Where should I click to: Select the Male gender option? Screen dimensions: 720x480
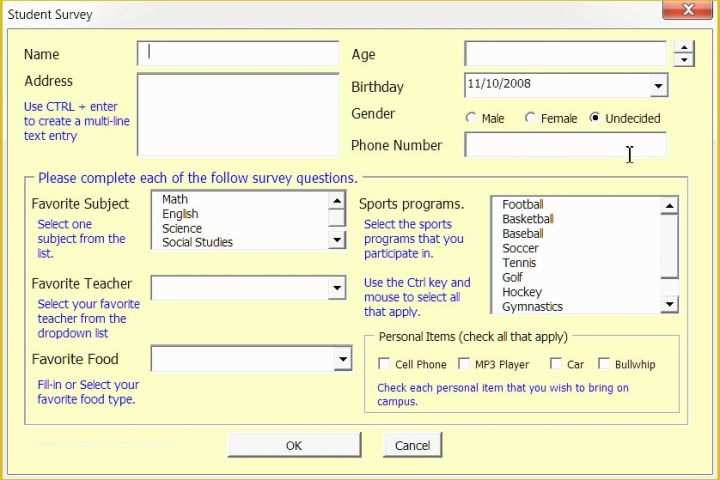point(471,118)
